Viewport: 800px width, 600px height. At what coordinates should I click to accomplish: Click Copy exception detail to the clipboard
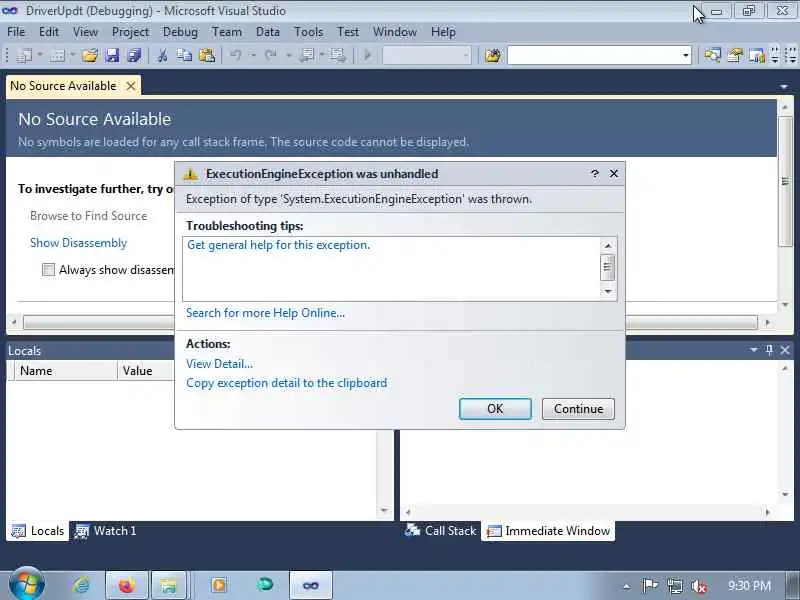click(287, 383)
